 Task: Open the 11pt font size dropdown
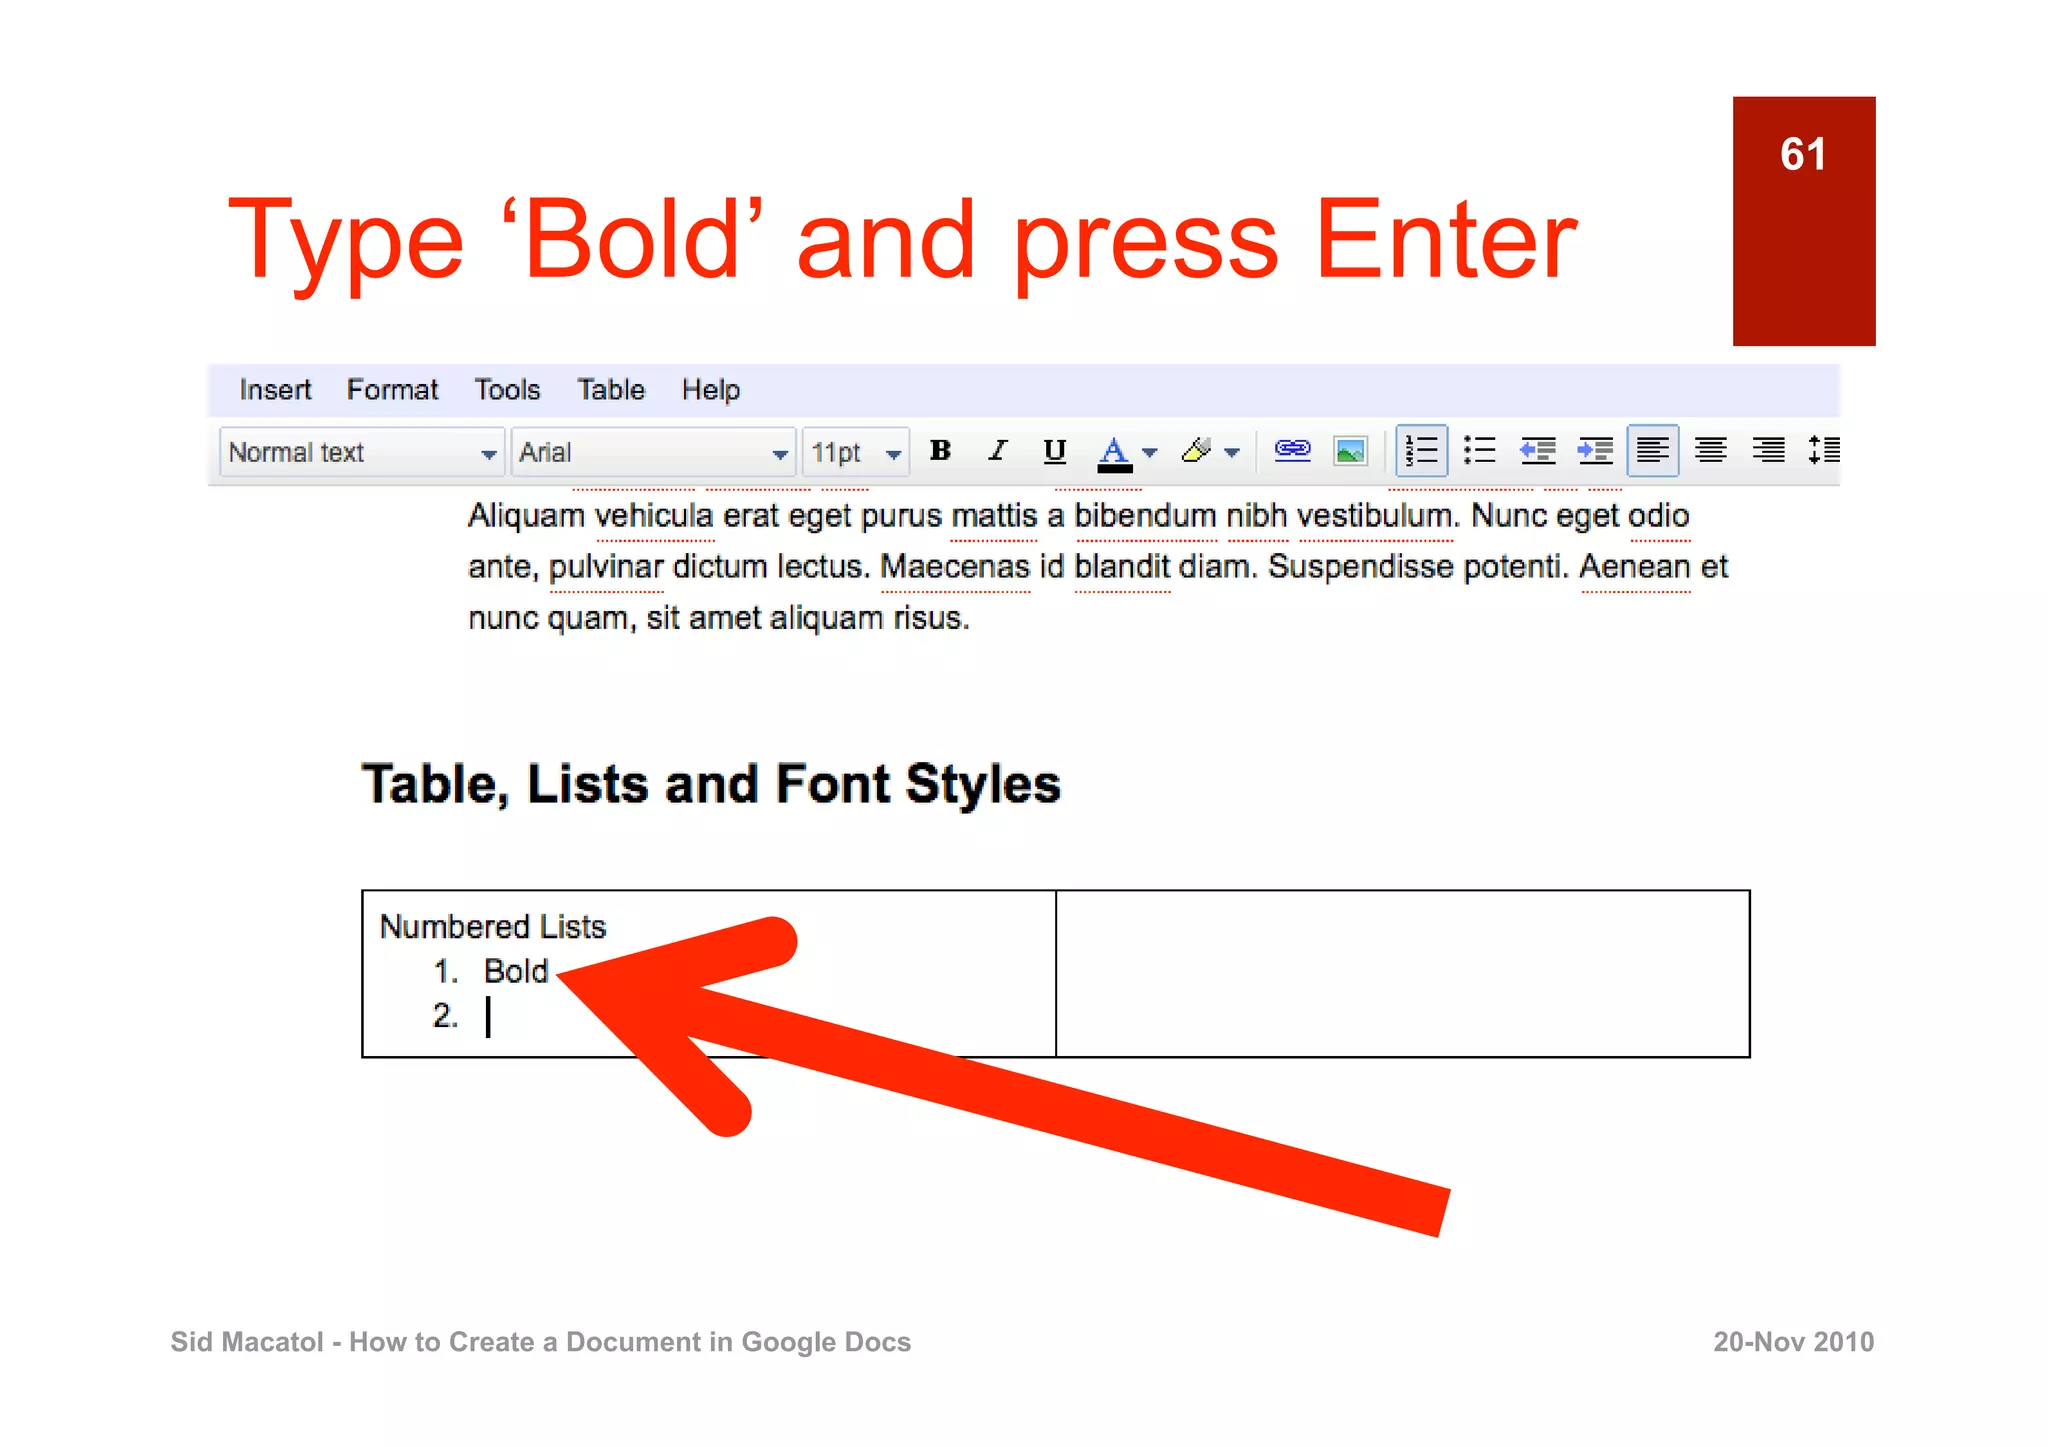pos(856,452)
